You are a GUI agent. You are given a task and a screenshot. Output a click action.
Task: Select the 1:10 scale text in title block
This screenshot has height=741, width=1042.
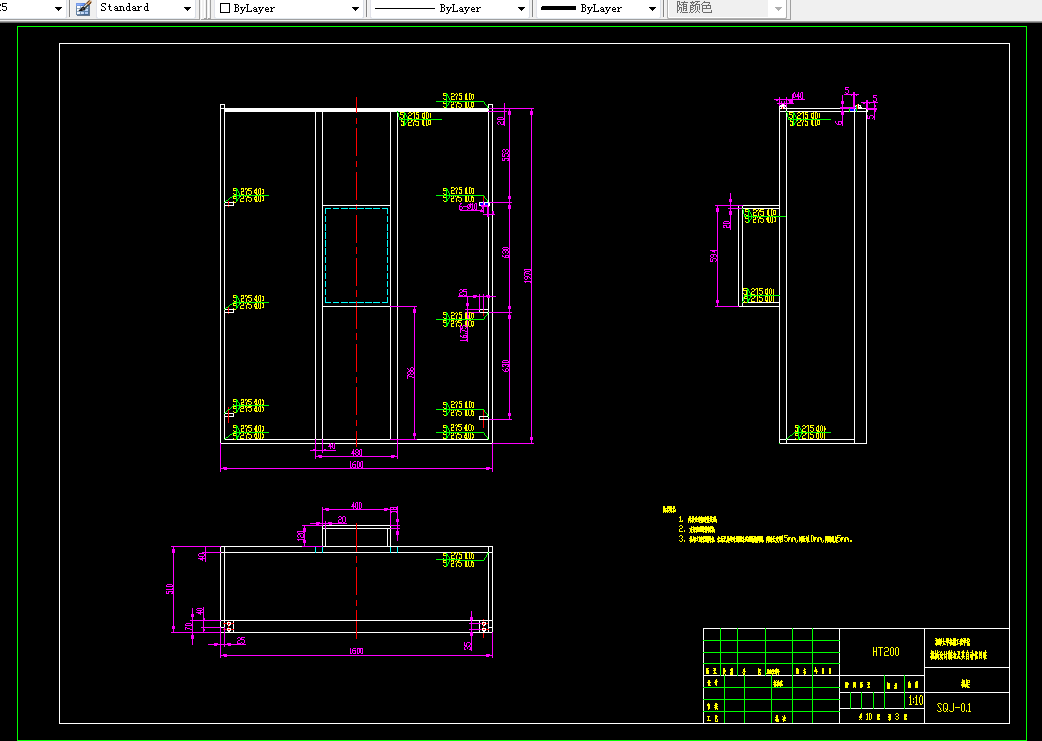tap(915, 700)
